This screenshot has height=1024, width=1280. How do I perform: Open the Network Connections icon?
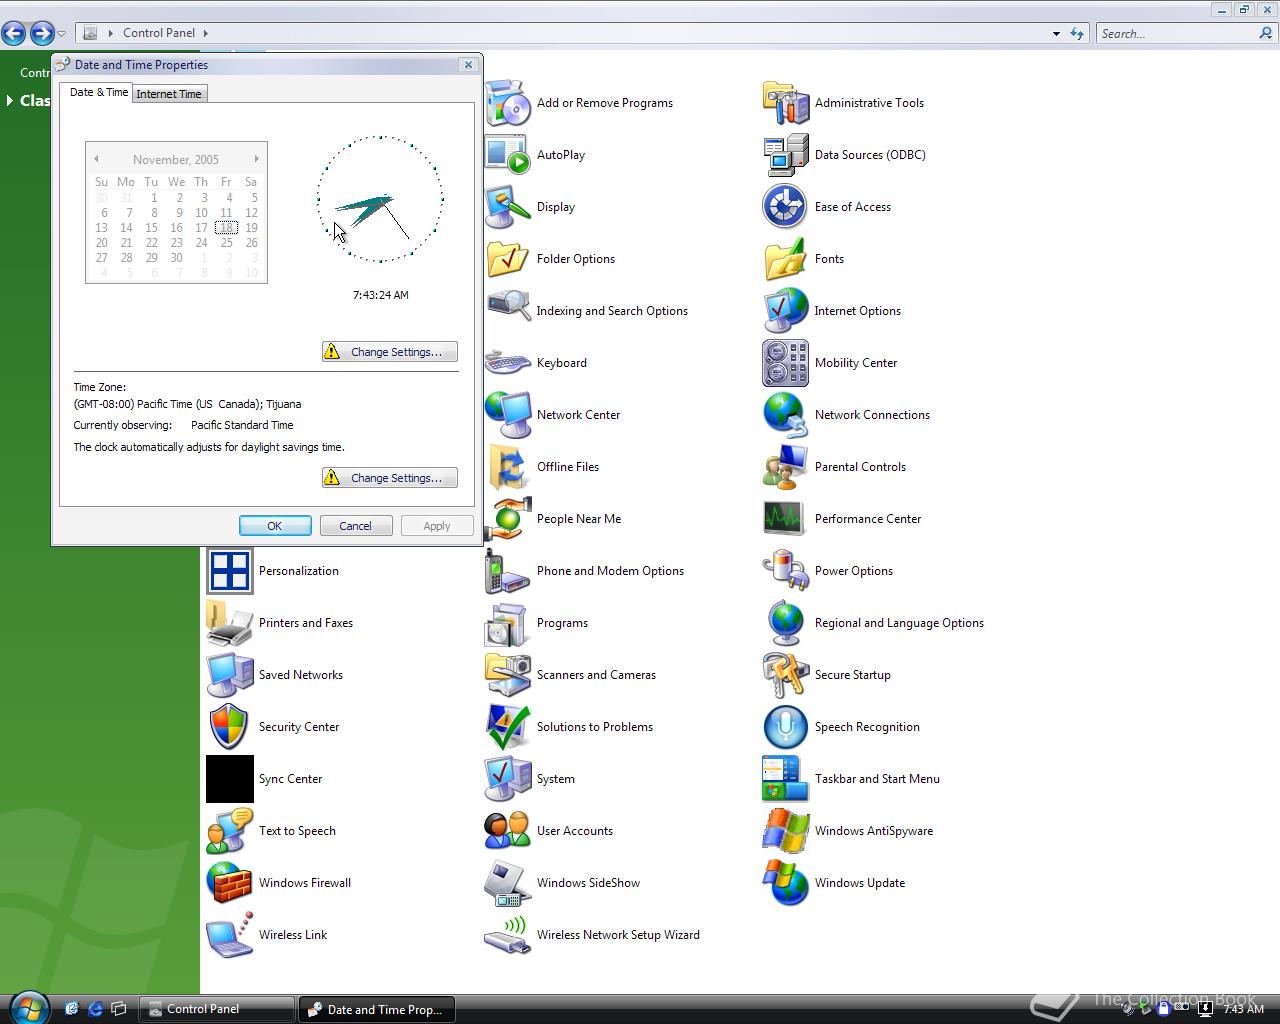[x=786, y=414]
